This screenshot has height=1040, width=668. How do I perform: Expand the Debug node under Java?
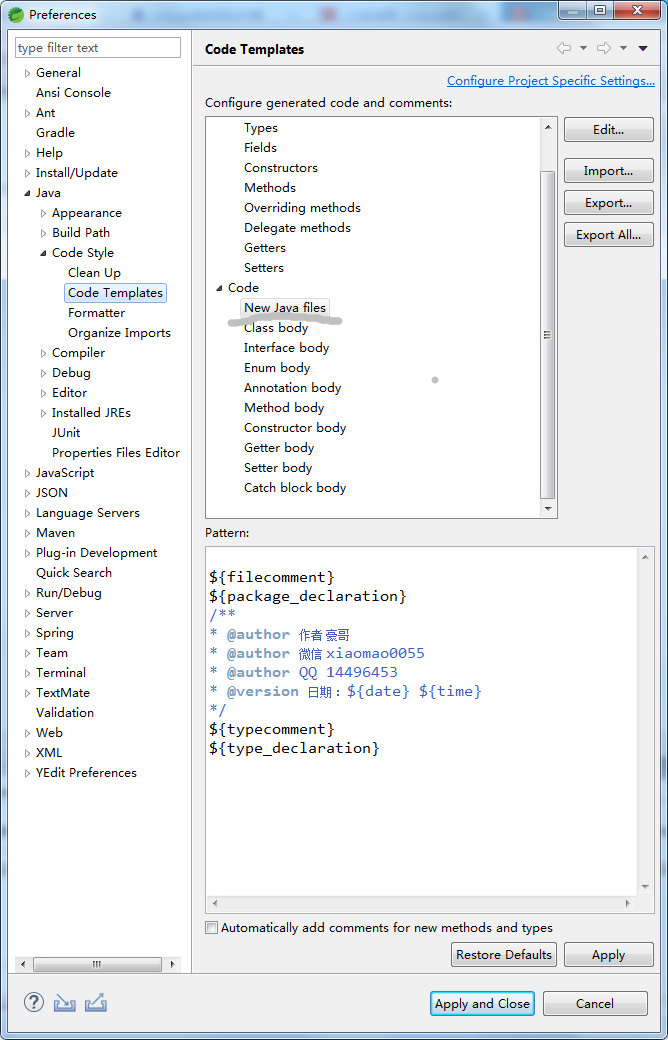[x=43, y=373]
